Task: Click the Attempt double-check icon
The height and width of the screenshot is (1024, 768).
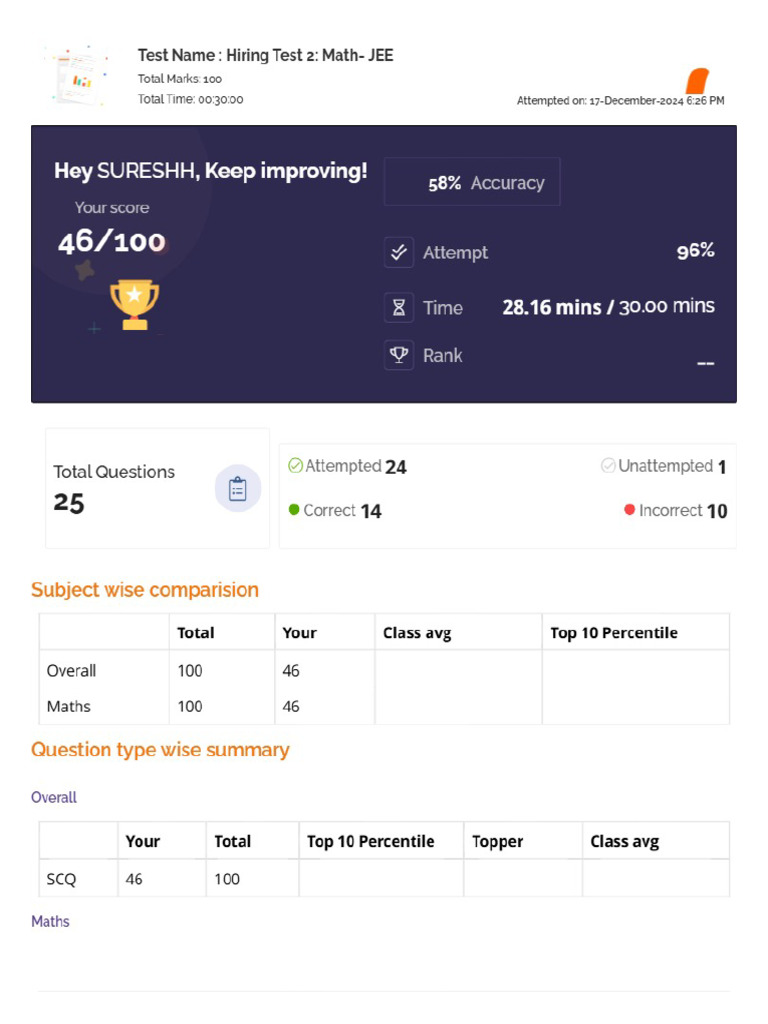Action: (399, 253)
